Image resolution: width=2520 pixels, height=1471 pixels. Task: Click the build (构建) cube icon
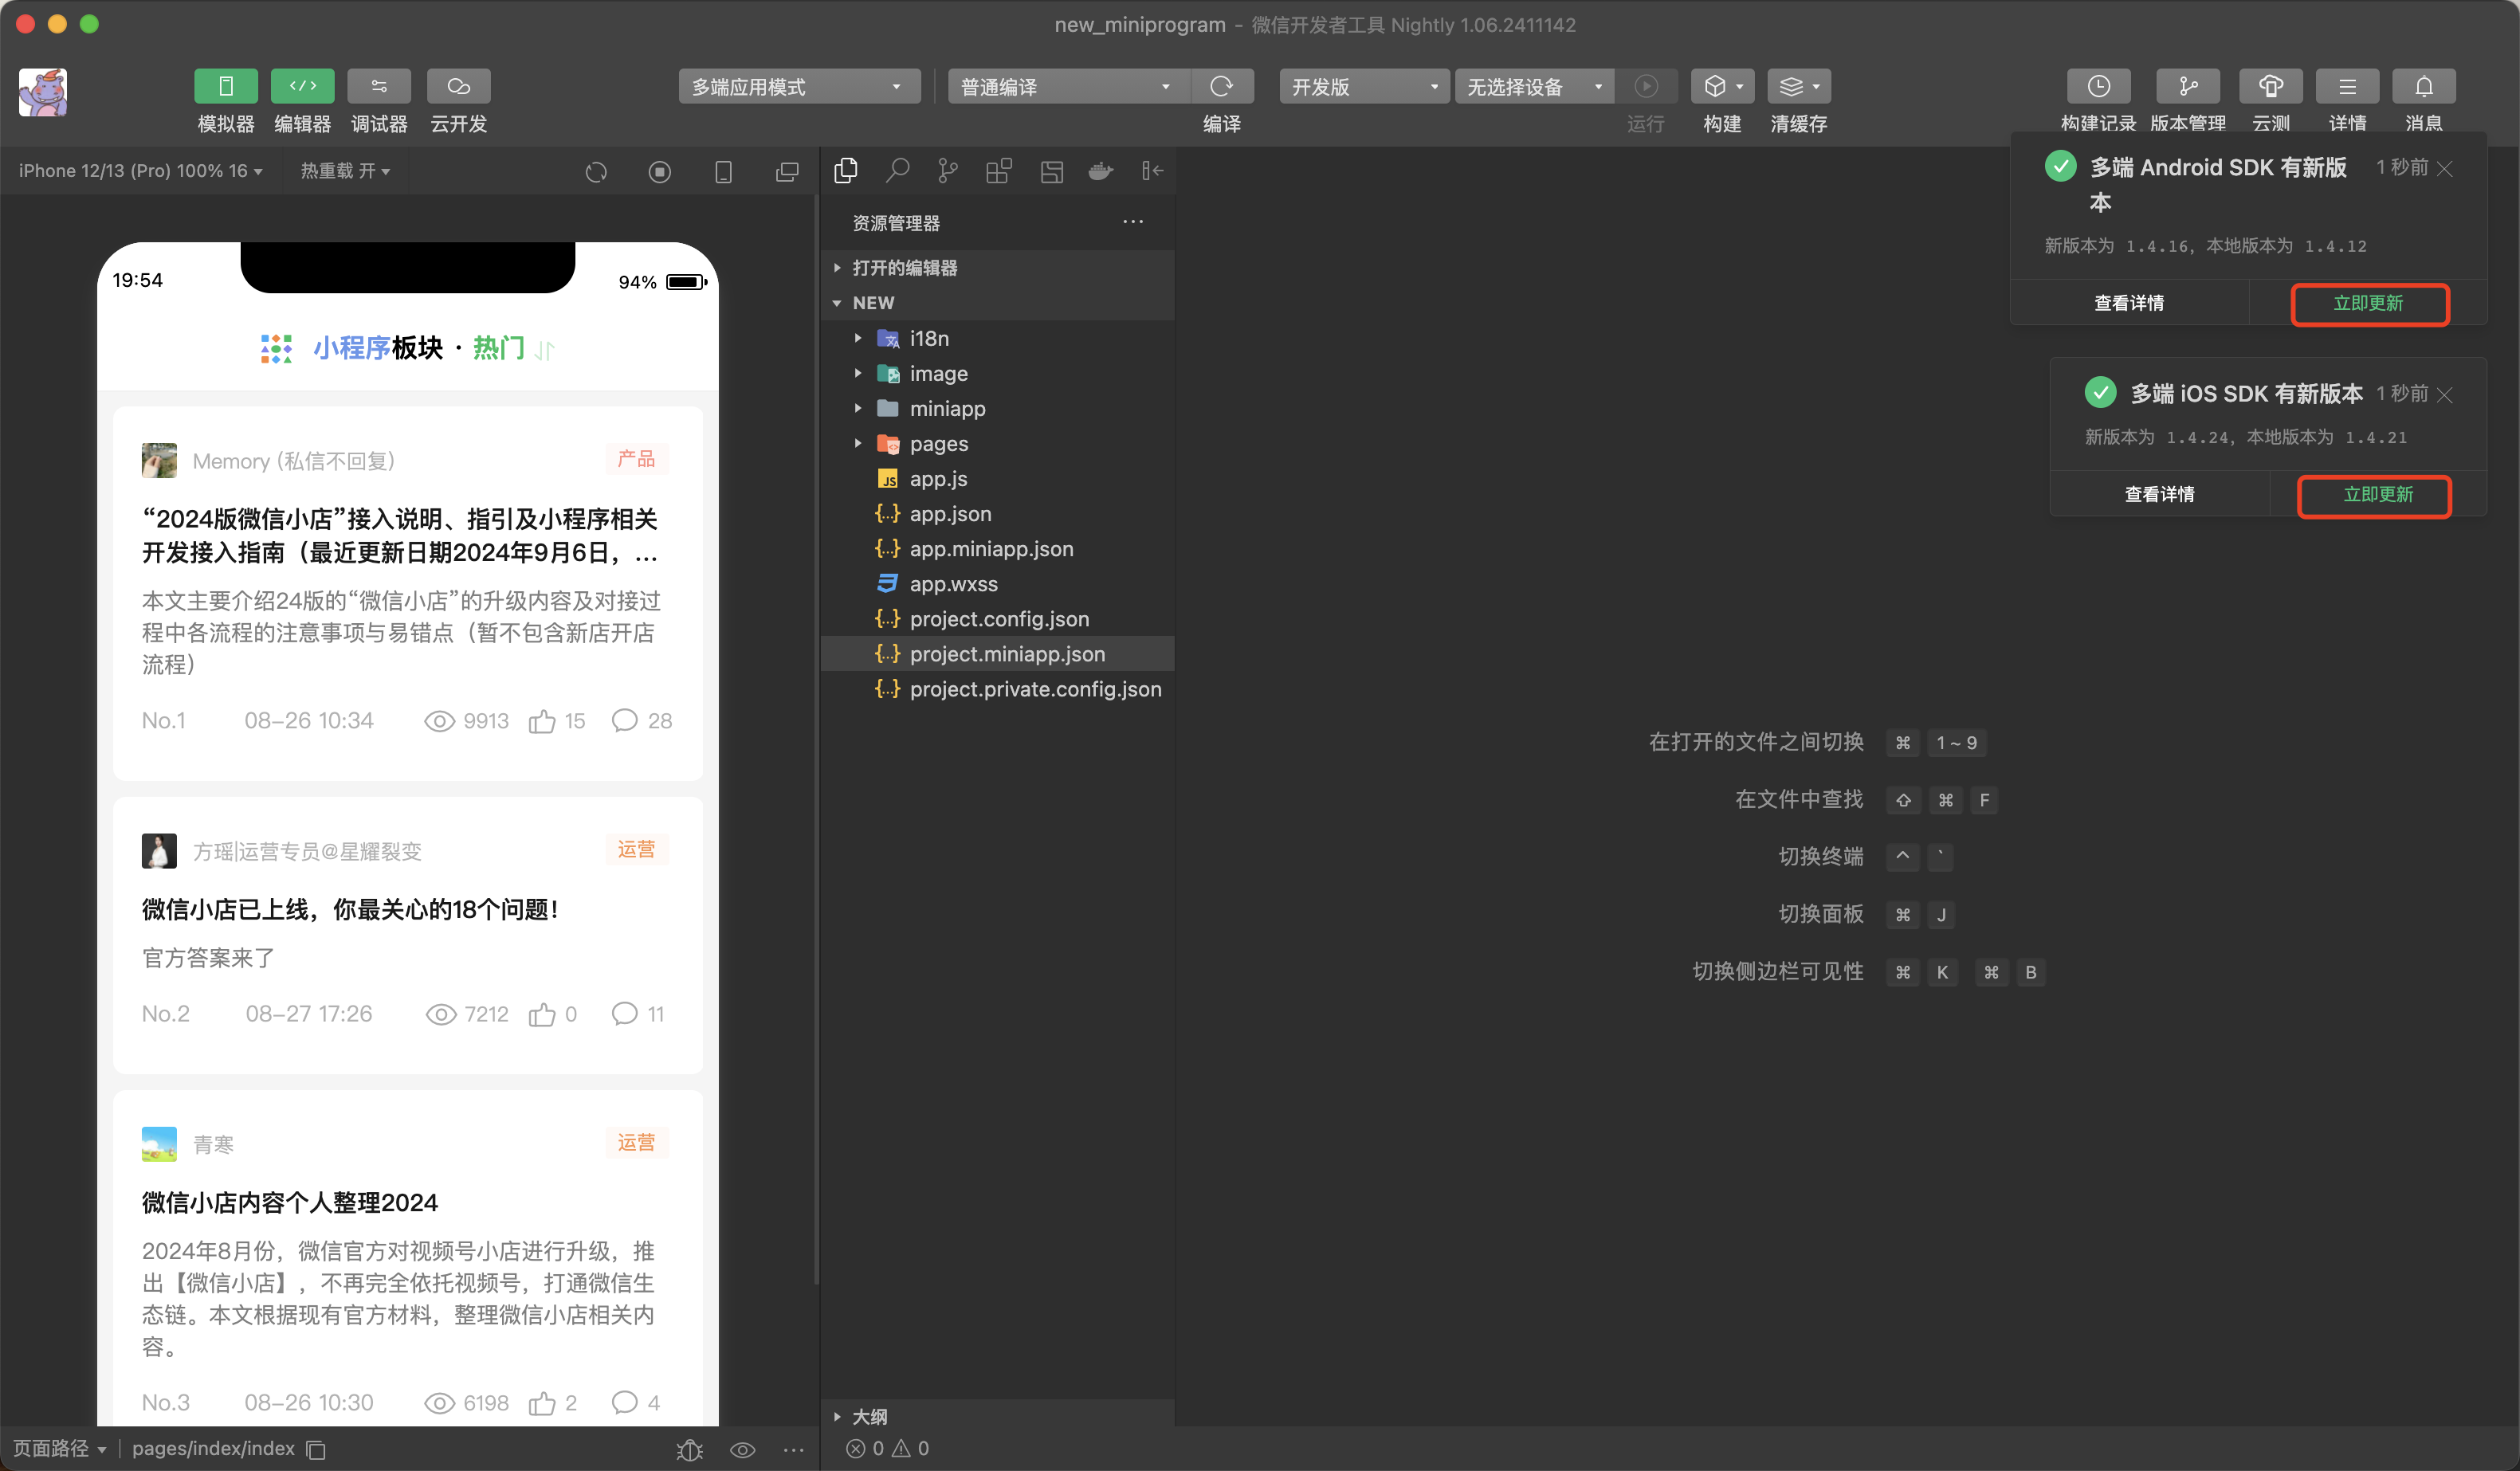click(x=1722, y=87)
